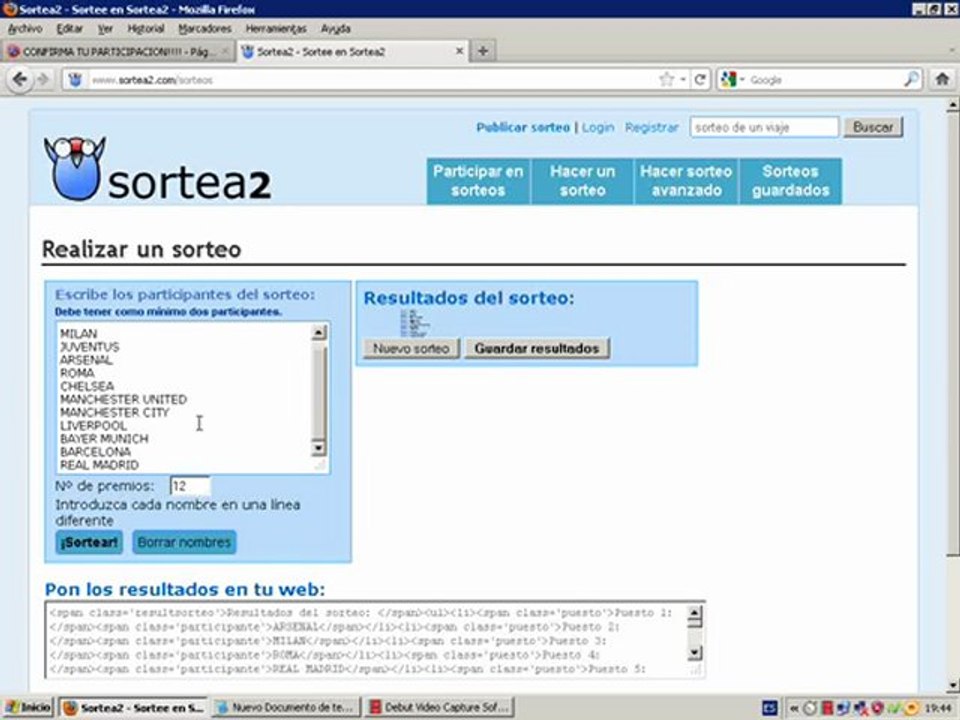Image resolution: width=960 pixels, height=720 pixels.
Task: Open the Herramientas menu
Action: coord(276,29)
